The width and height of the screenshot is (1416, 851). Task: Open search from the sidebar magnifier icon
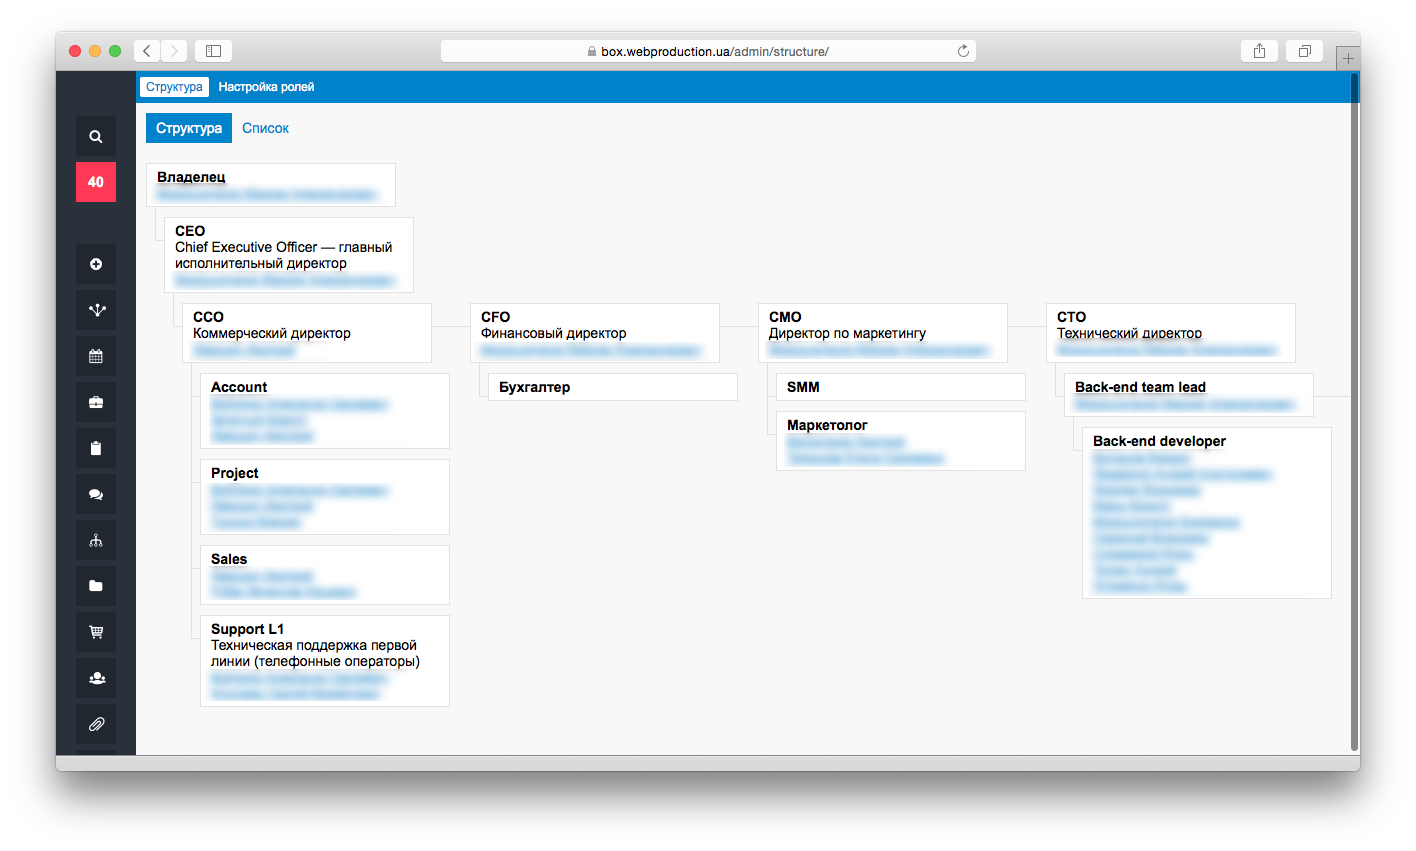point(96,136)
